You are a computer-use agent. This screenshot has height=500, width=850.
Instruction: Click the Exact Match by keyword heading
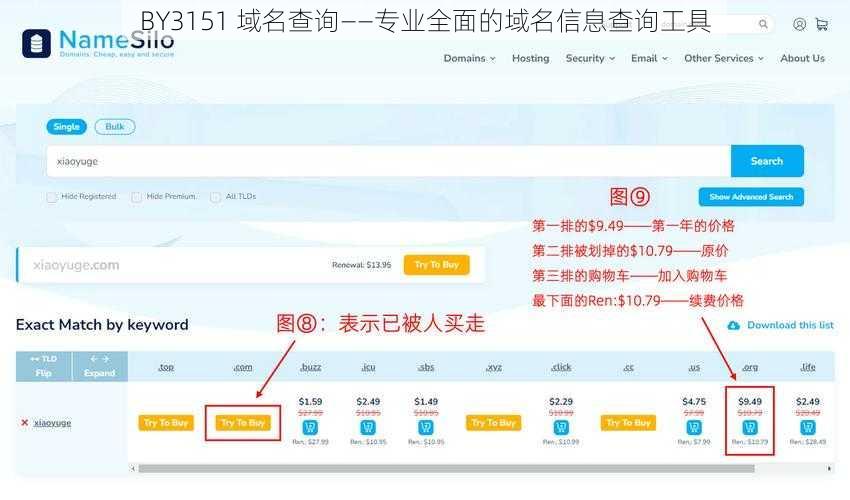pyautogui.click(x=102, y=325)
